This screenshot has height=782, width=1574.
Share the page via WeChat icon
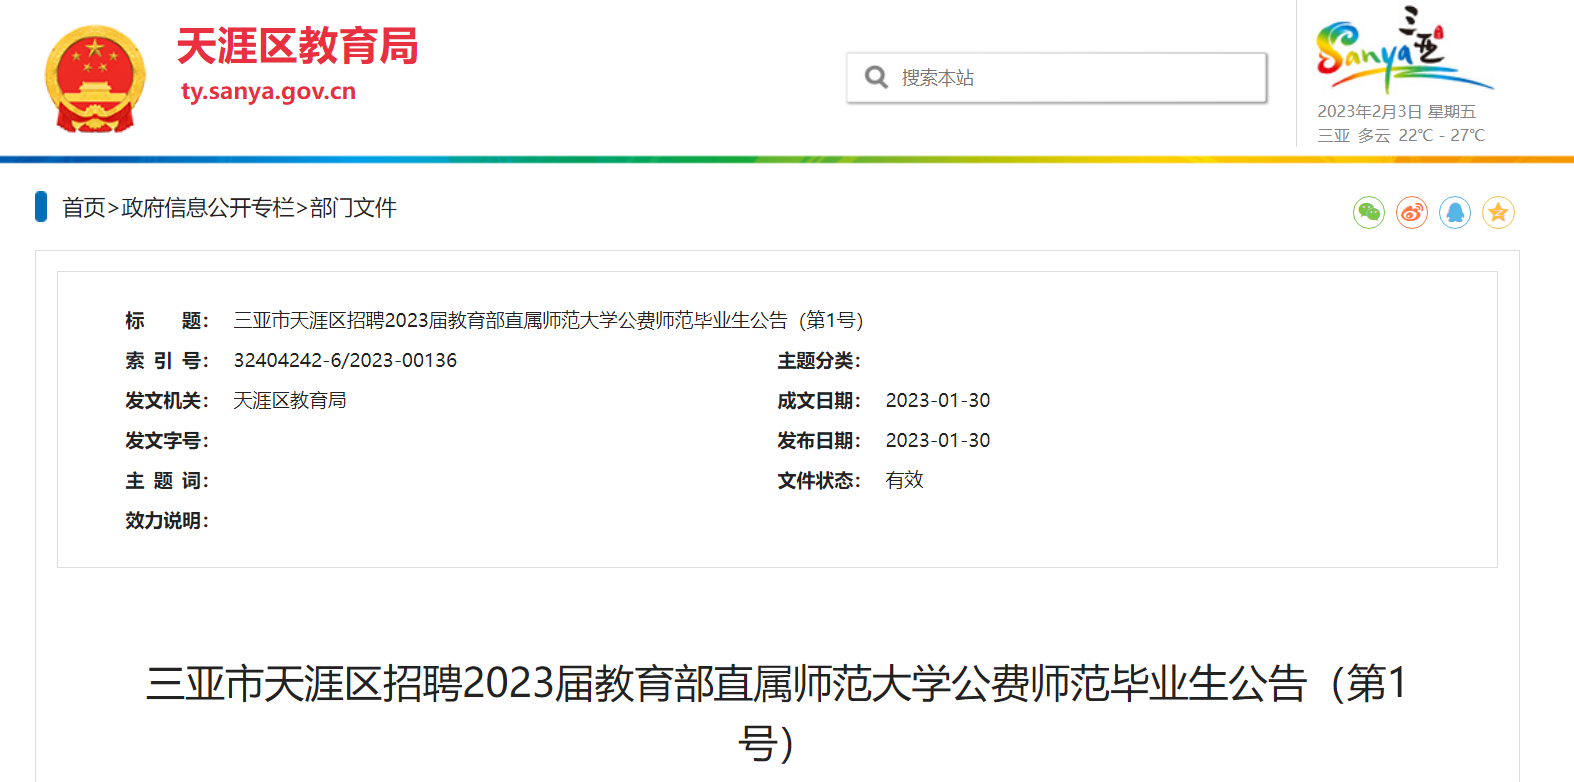[1369, 212]
